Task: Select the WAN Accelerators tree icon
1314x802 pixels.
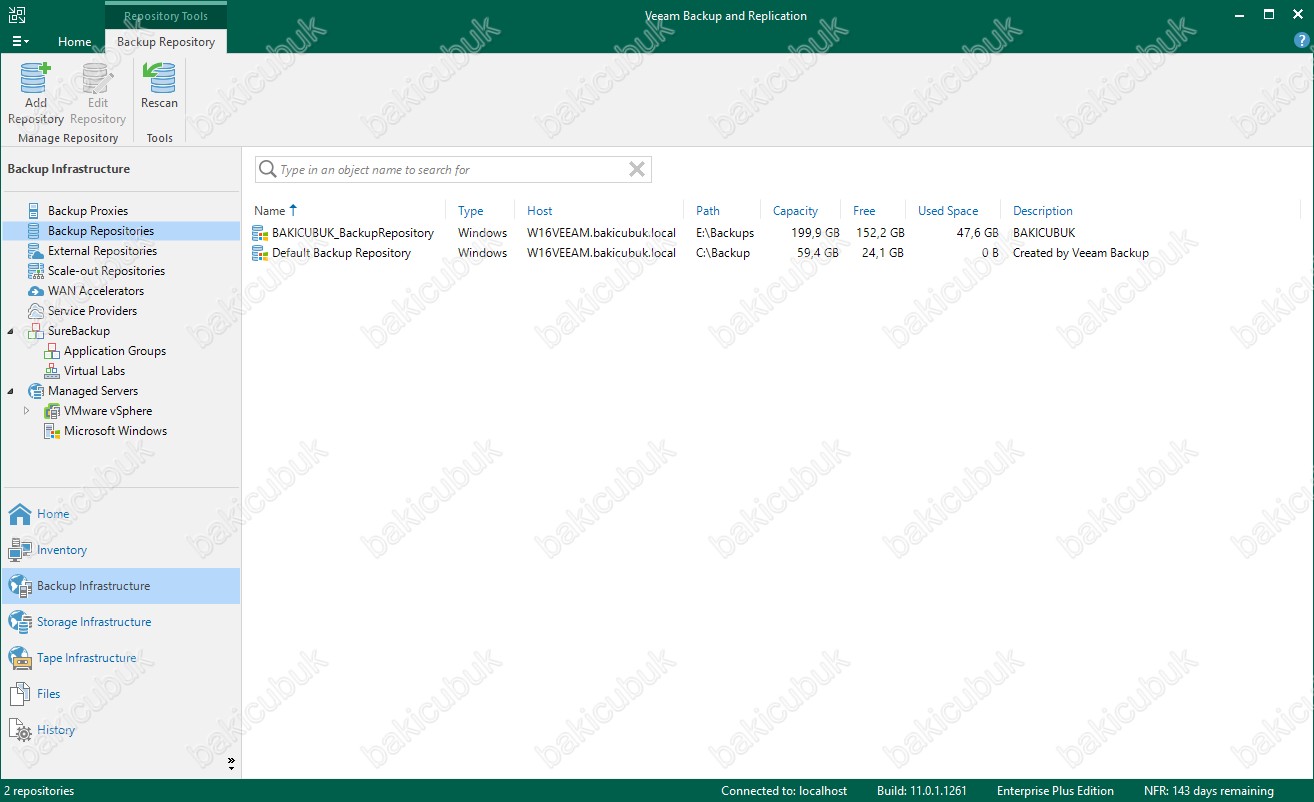Action: click(x=36, y=291)
